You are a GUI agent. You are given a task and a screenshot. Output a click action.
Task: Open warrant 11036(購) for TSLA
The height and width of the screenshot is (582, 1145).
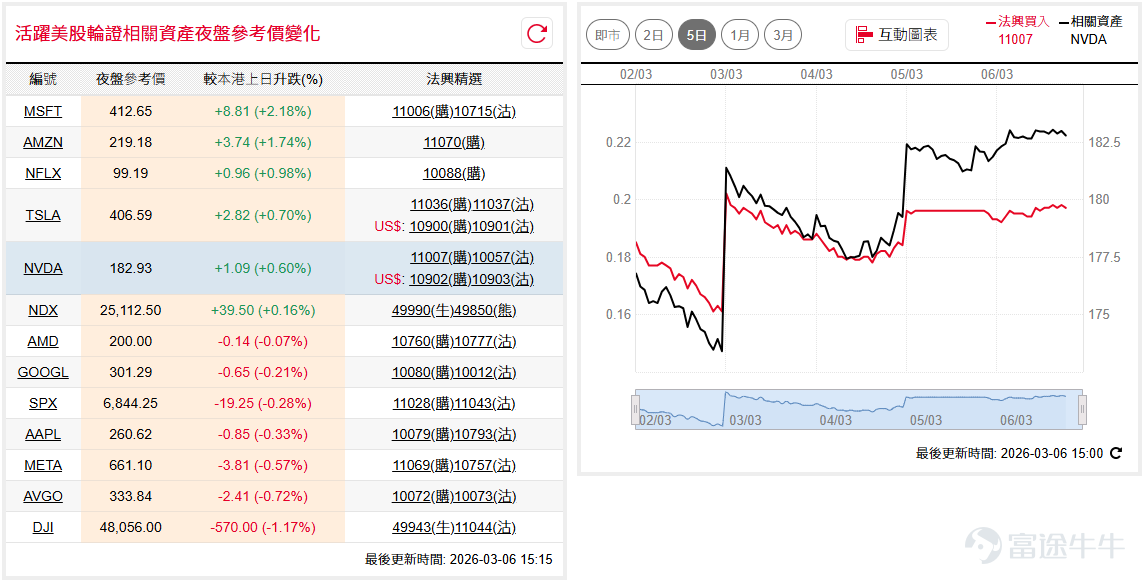[x=441, y=204]
